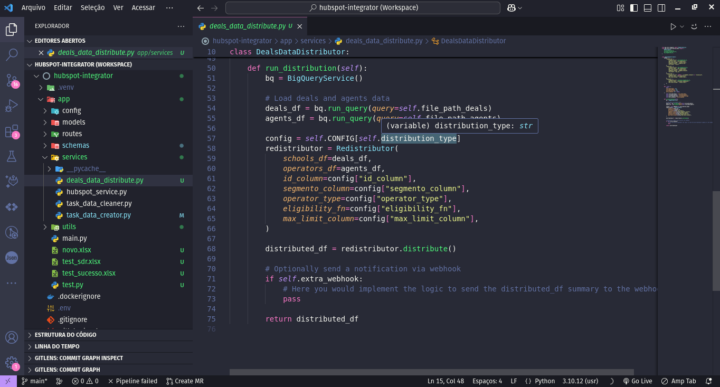The width and height of the screenshot is (720, 387).
Task: Open main.py in the explorer
Action: coord(74,238)
